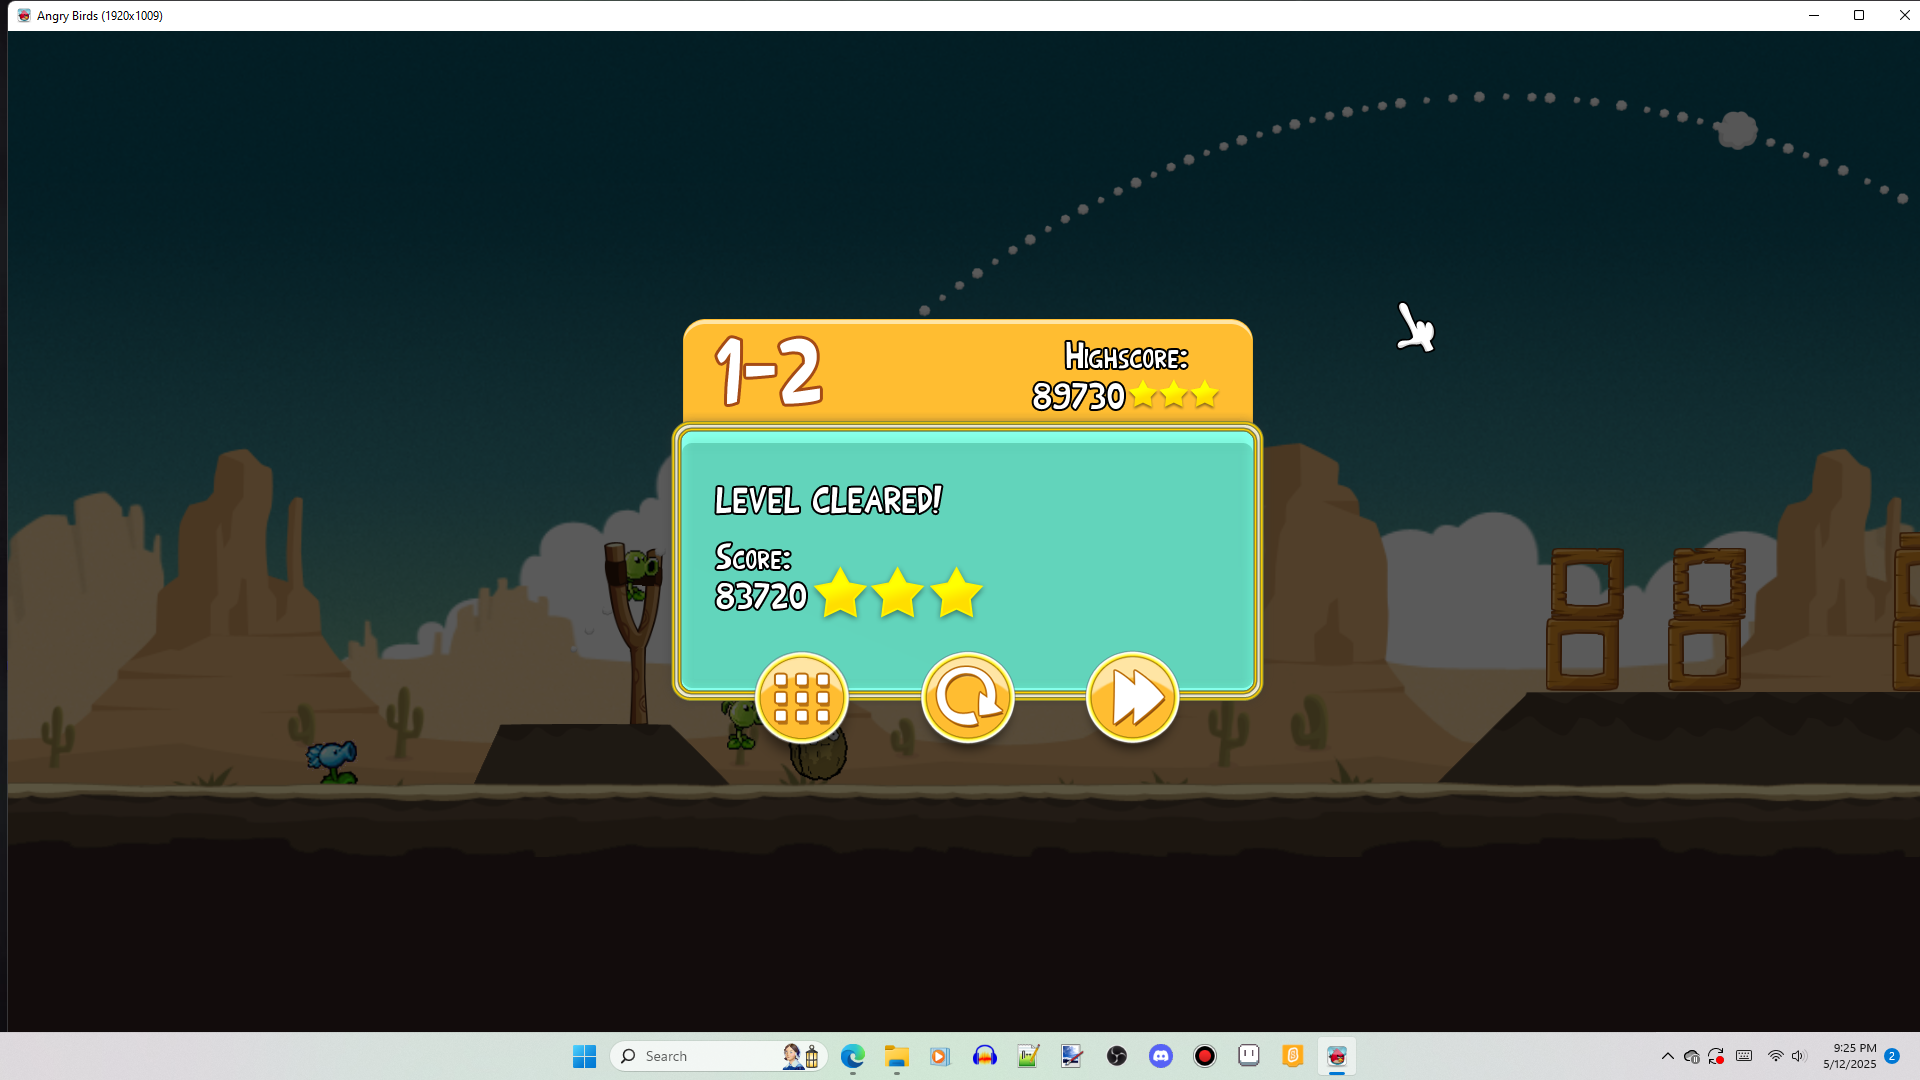Click the Highscore 89730 text
This screenshot has height=1080, width=1920.
[x=1125, y=377]
